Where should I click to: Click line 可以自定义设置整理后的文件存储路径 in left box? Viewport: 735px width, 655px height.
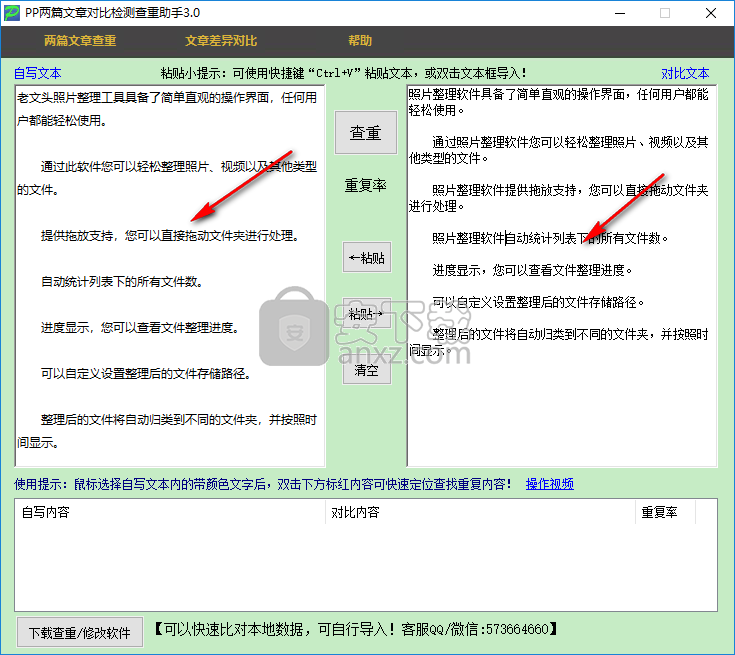146,374
